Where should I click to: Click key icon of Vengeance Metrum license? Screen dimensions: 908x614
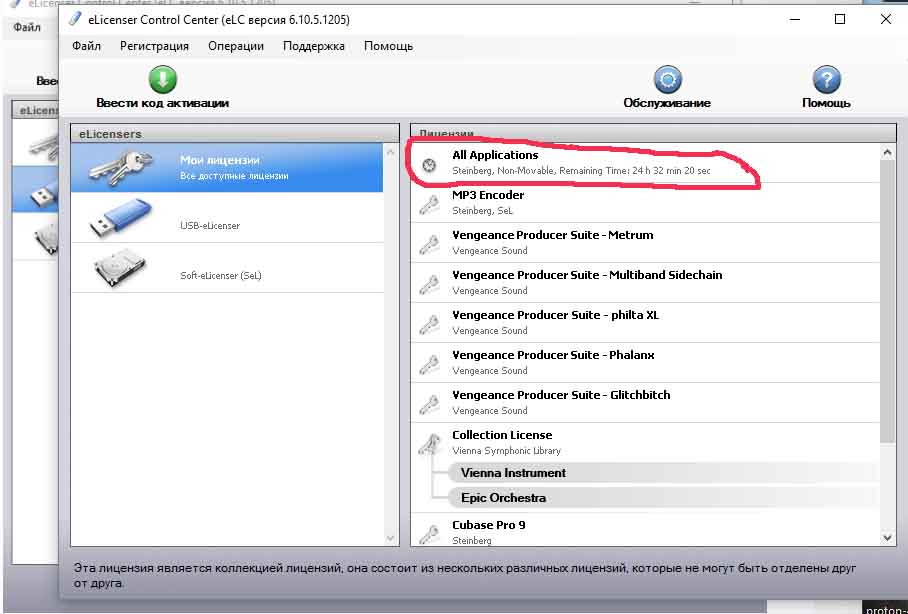click(x=429, y=244)
